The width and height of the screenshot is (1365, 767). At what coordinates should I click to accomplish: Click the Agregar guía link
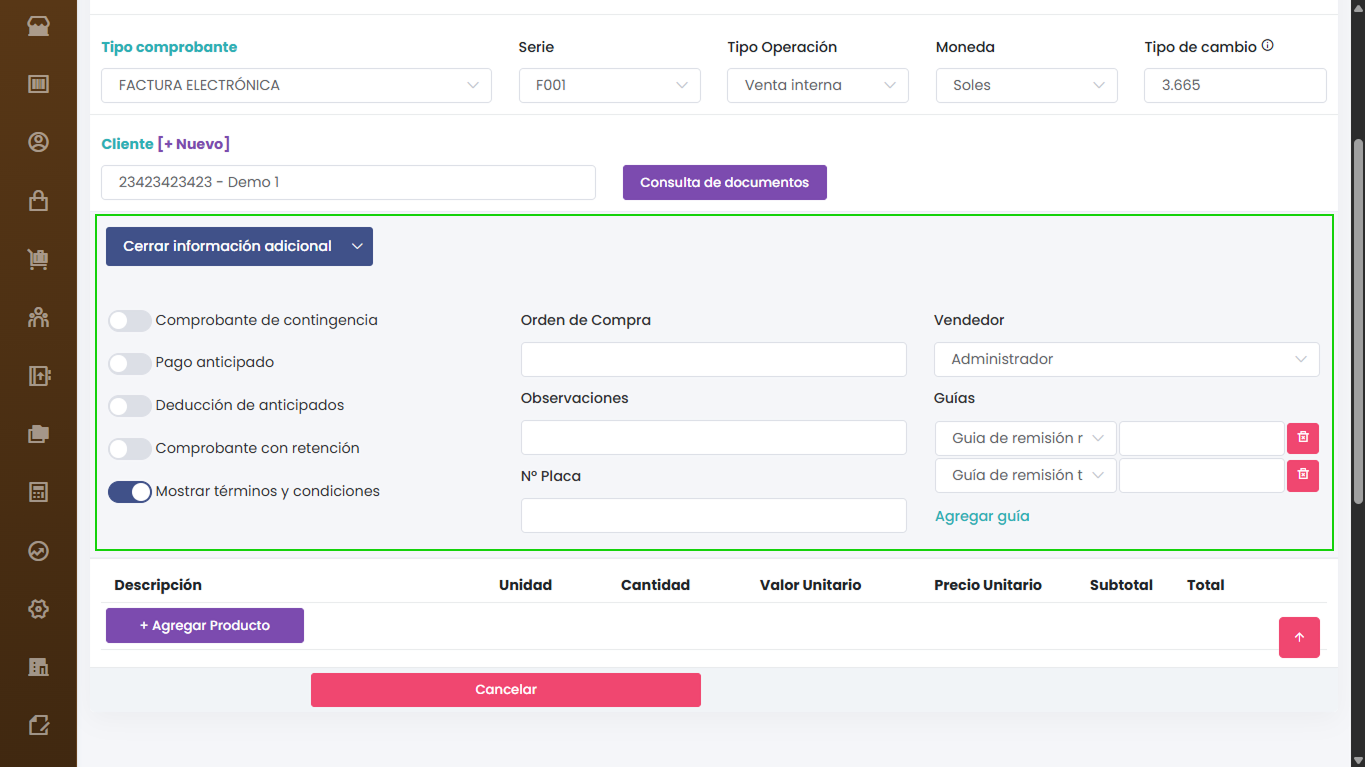(982, 516)
